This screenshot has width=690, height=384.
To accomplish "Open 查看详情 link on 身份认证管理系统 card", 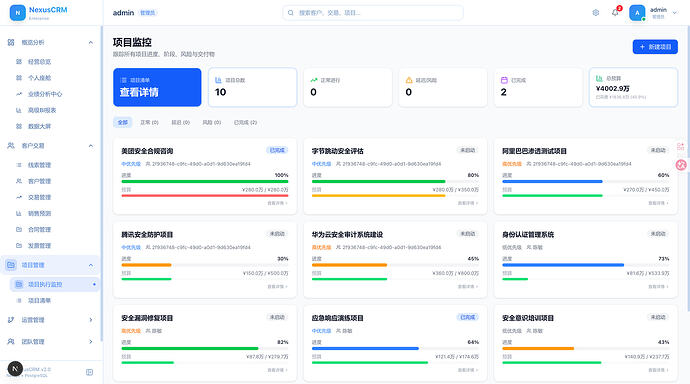I will pyautogui.click(x=658, y=287).
